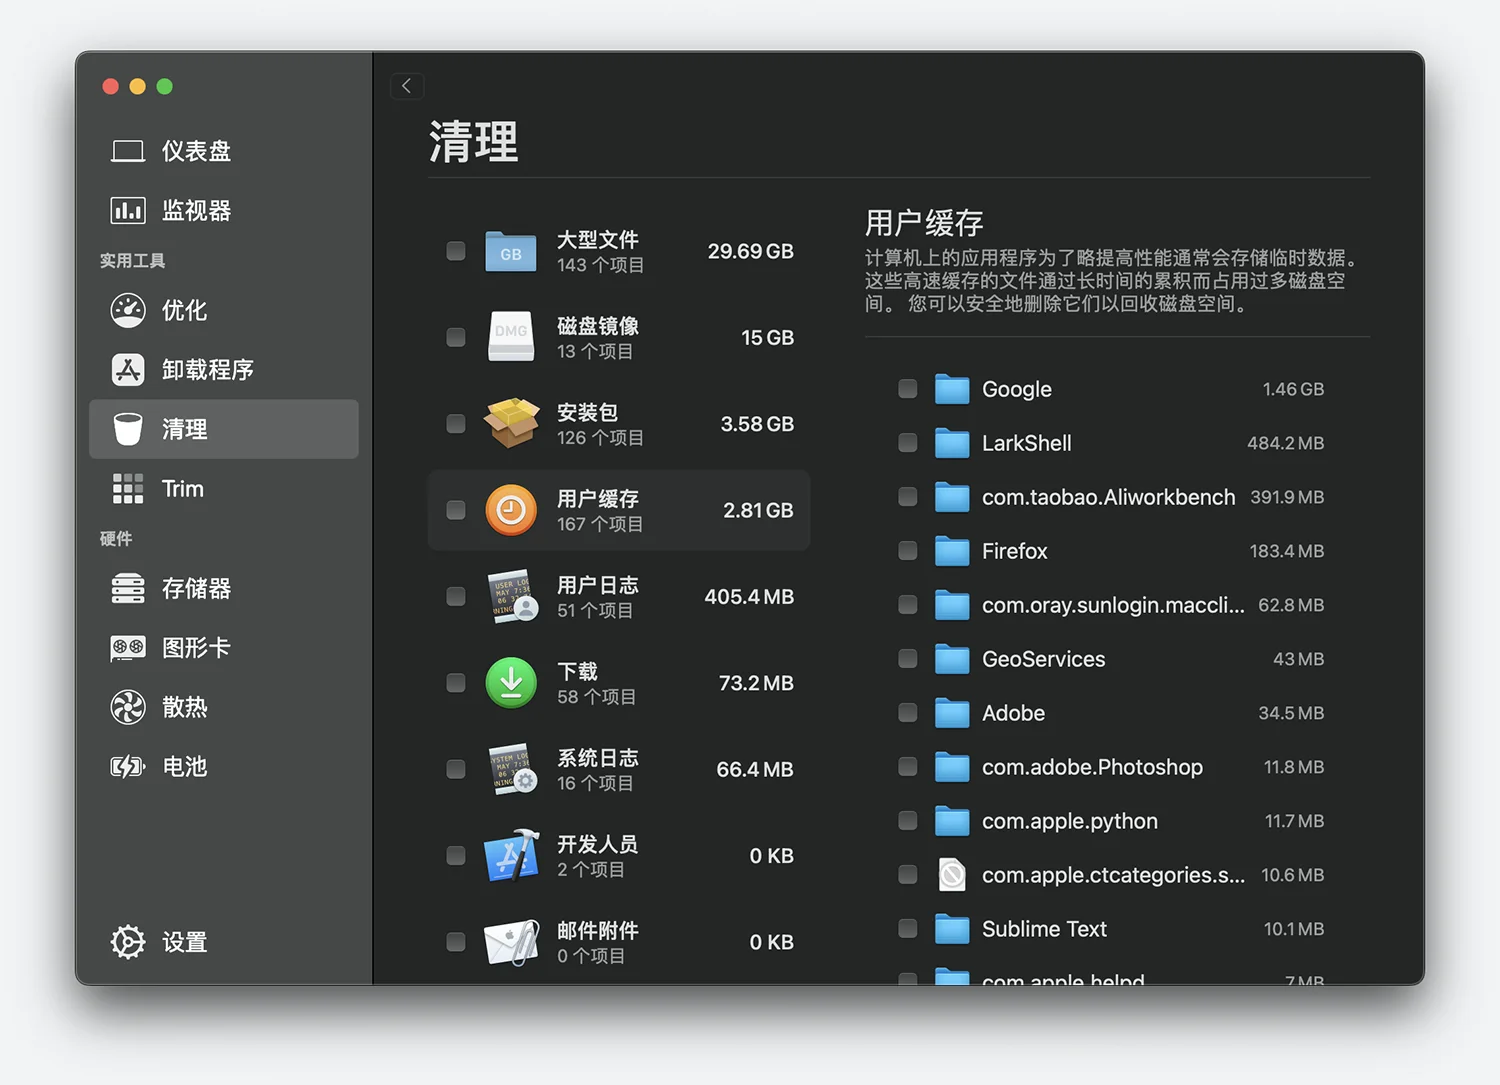Switch to 监视器 sidebar item
The width and height of the screenshot is (1500, 1085).
tap(224, 210)
